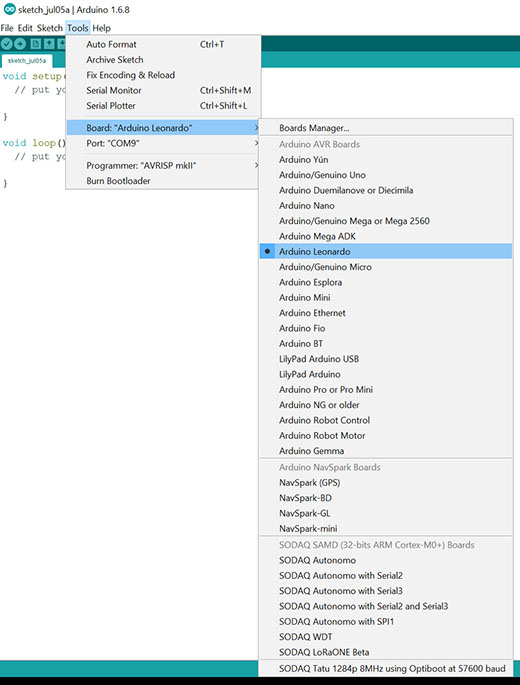
Task: Click the 'void loop()' line in editor
Action: 34,143
